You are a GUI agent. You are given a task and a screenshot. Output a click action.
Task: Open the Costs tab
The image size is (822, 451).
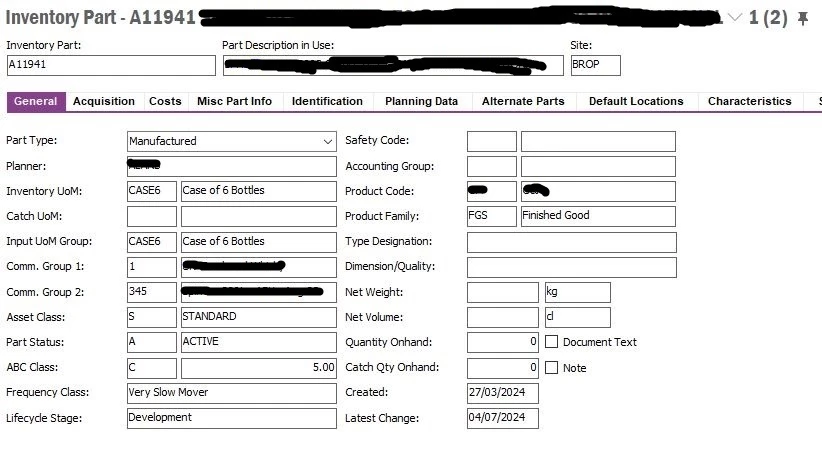pos(165,101)
